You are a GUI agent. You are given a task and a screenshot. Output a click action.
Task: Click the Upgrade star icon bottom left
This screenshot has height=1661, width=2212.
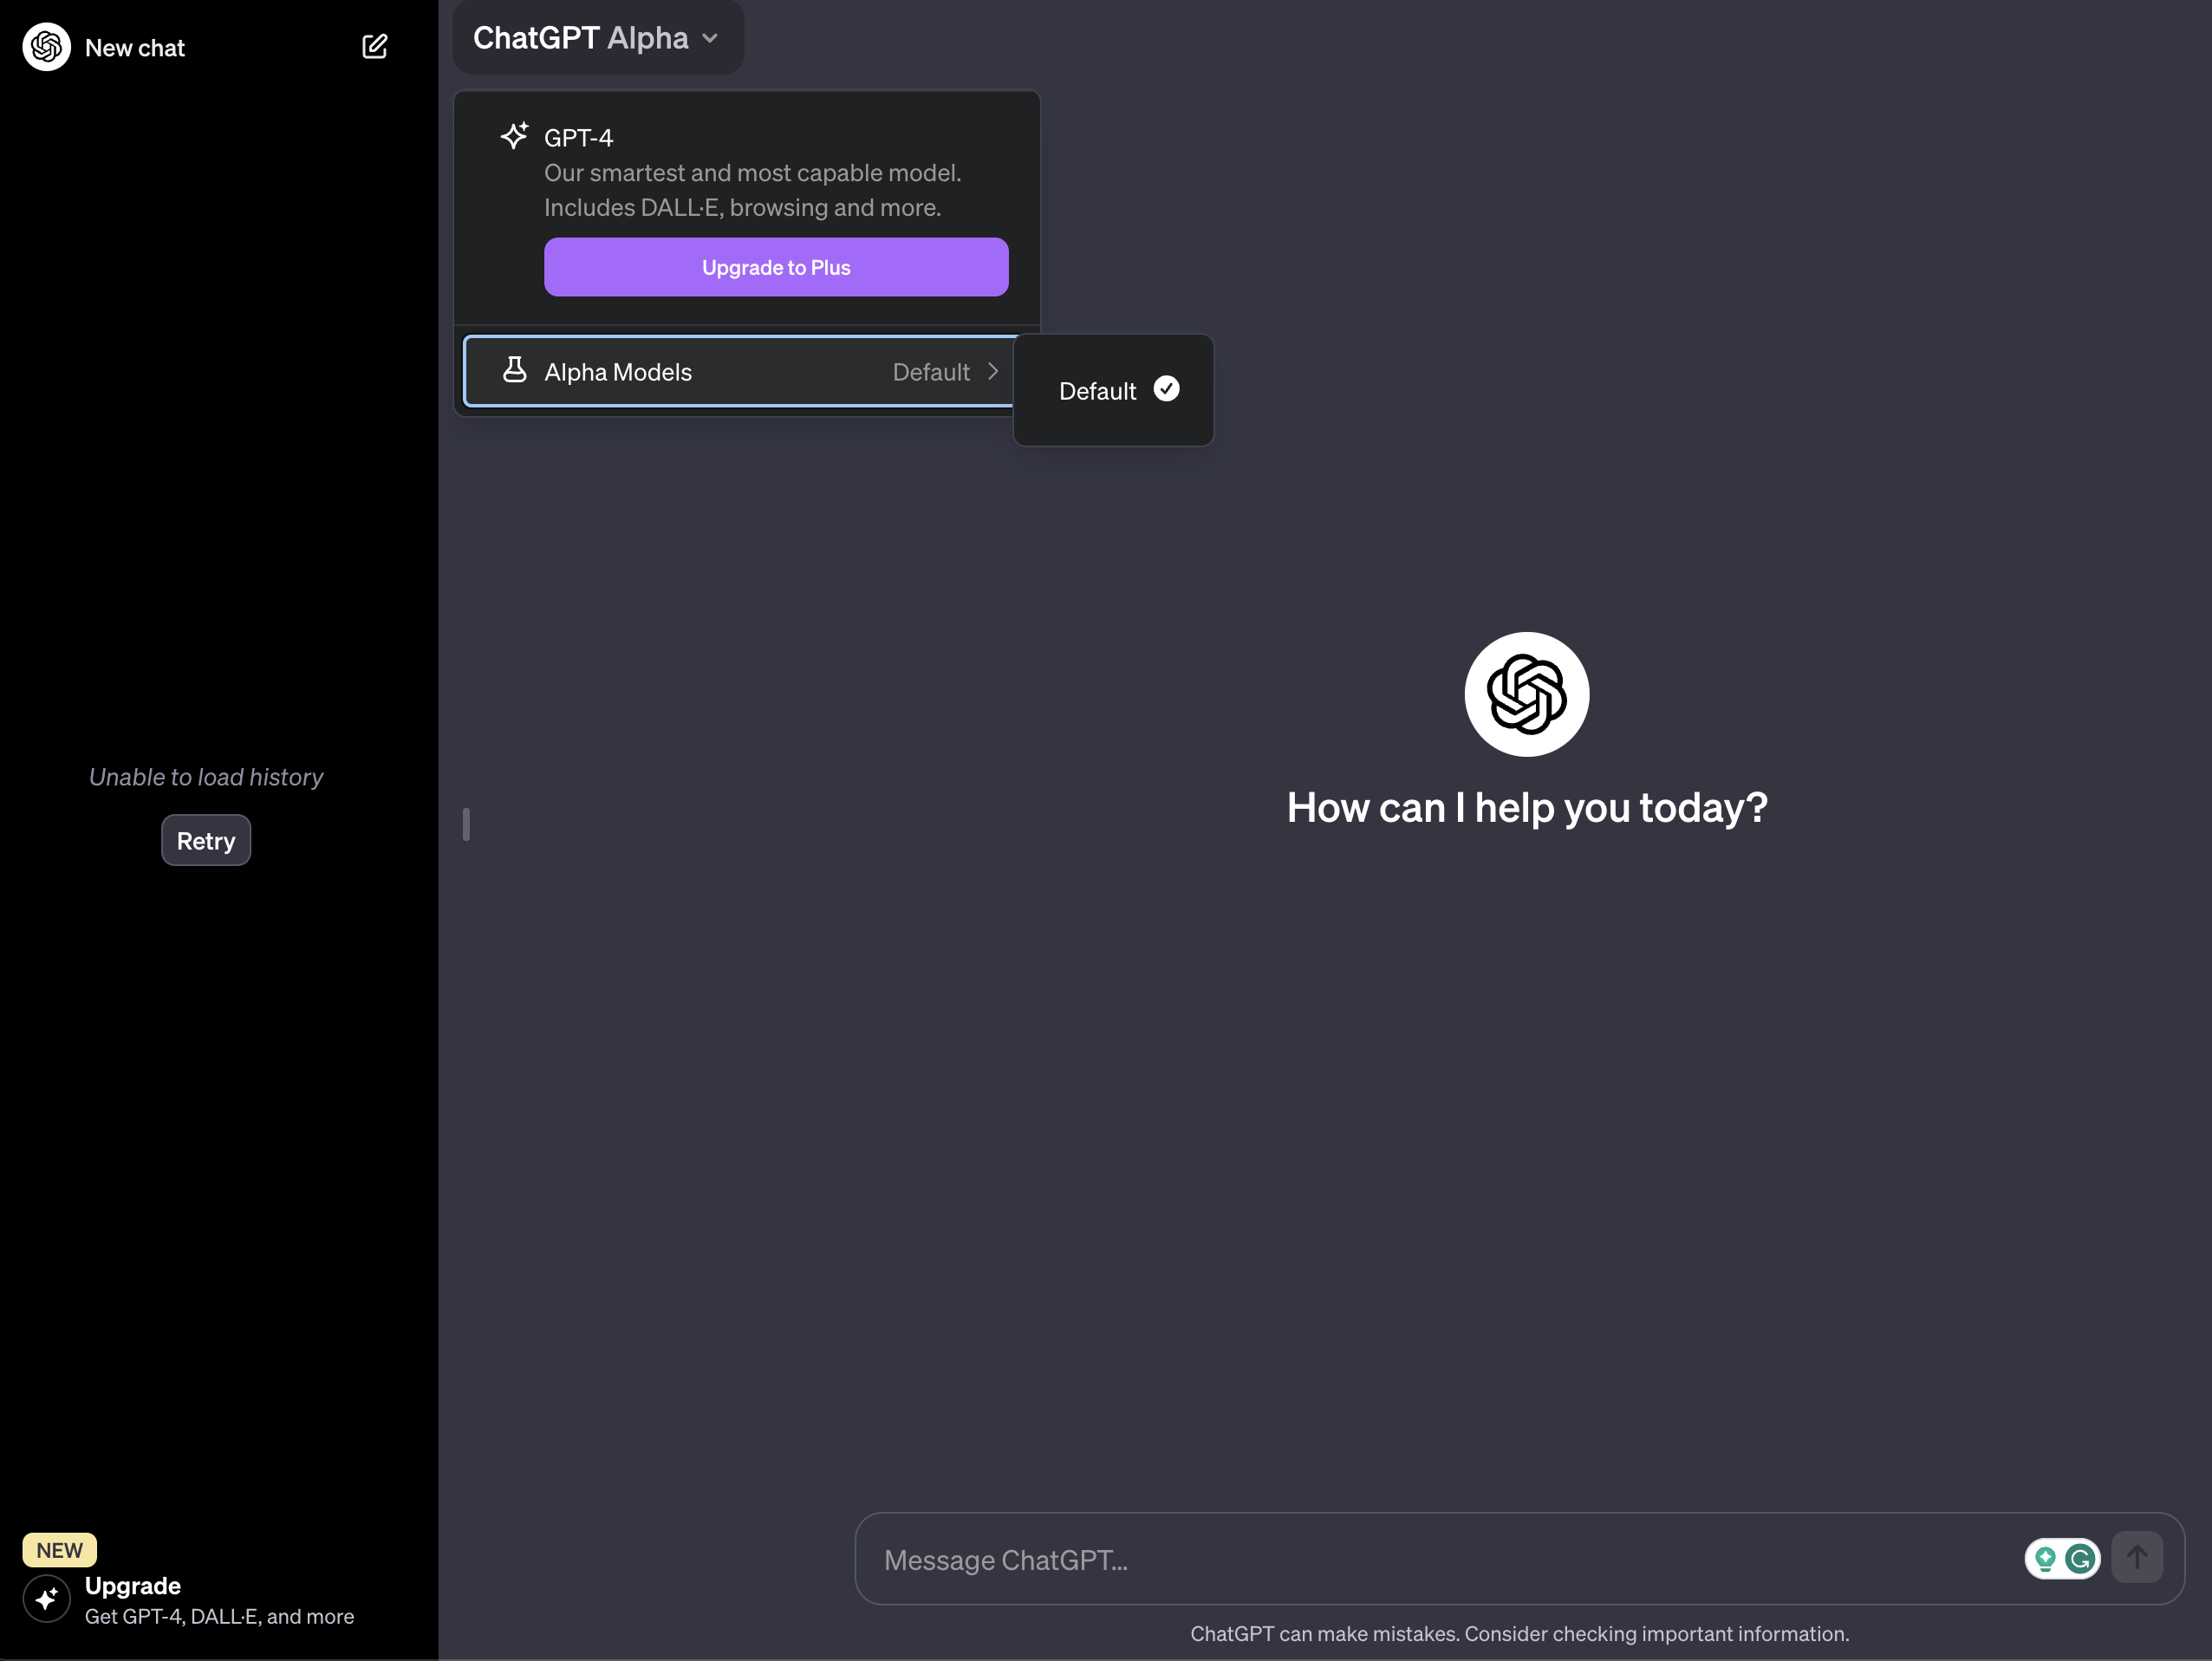[x=45, y=1600]
